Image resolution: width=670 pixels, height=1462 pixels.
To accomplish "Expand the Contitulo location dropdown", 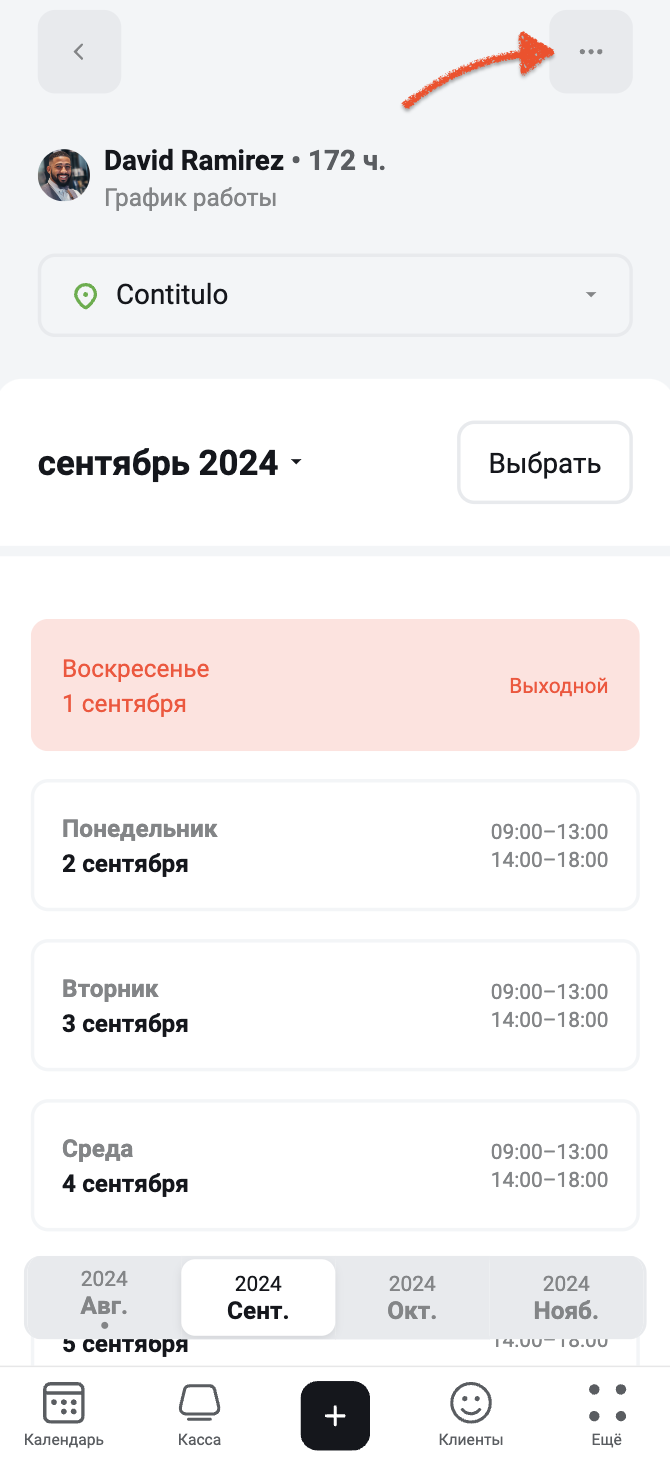I will pyautogui.click(x=335, y=295).
